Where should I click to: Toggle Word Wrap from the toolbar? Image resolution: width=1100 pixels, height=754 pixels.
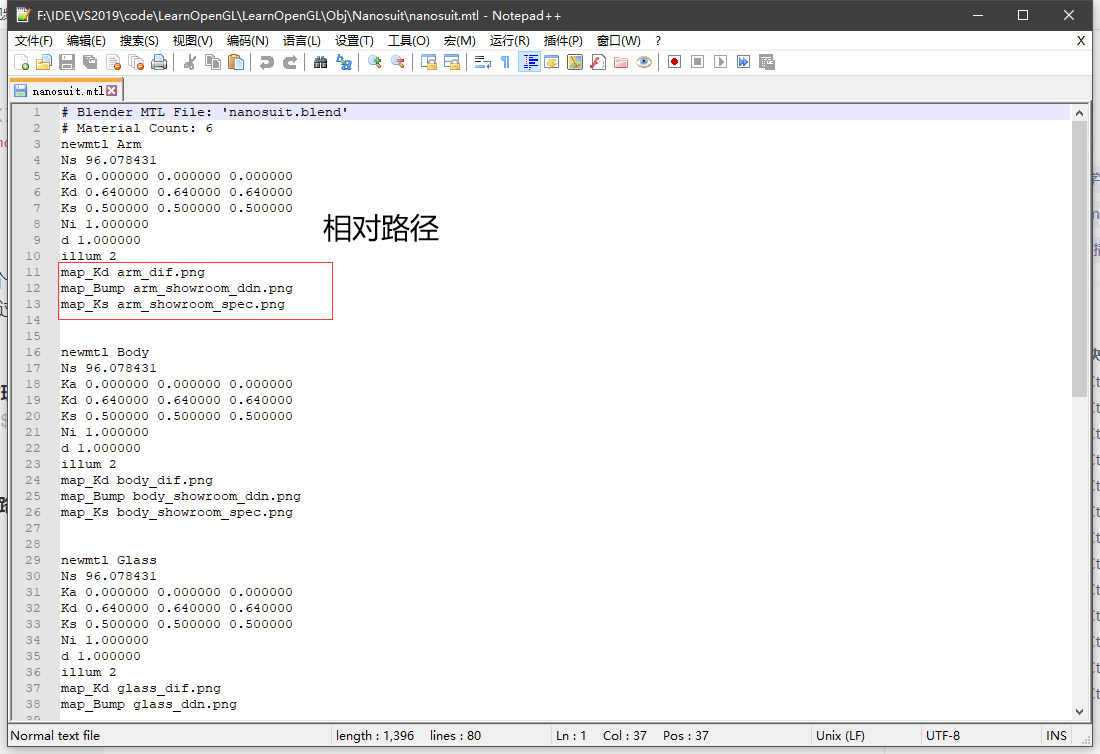click(481, 61)
